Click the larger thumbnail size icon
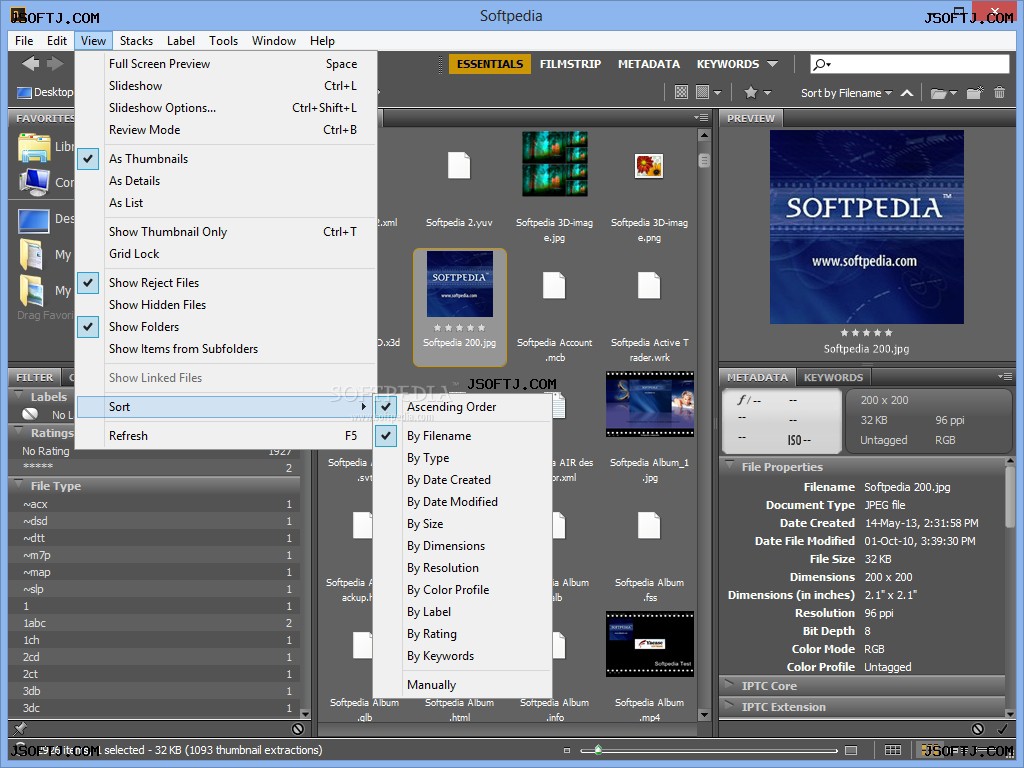This screenshot has width=1024, height=768. pyautogui.click(x=851, y=750)
